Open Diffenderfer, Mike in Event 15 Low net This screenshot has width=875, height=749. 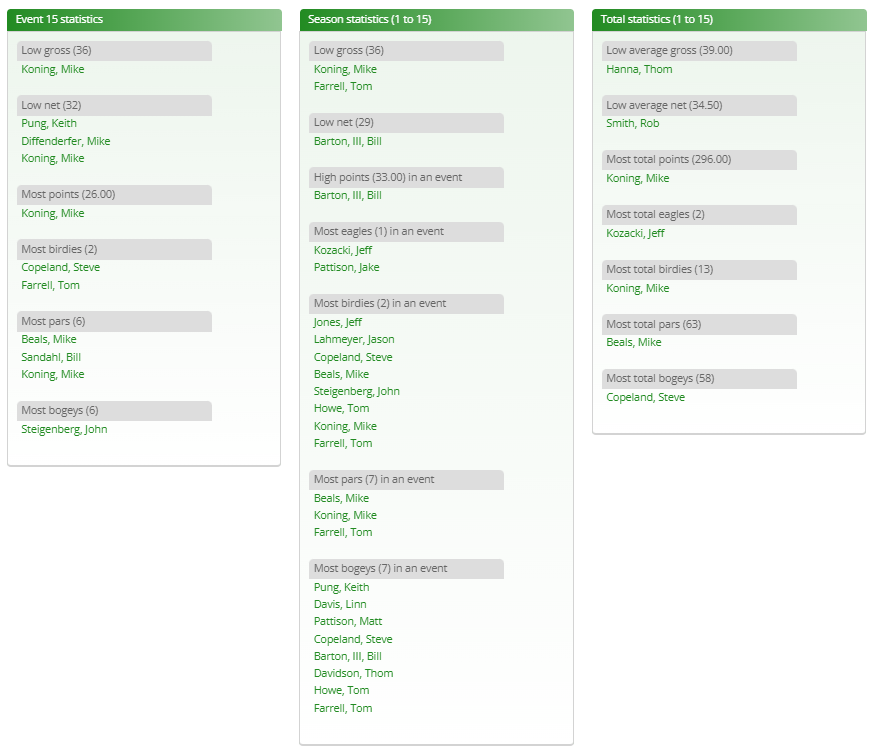click(x=65, y=141)
